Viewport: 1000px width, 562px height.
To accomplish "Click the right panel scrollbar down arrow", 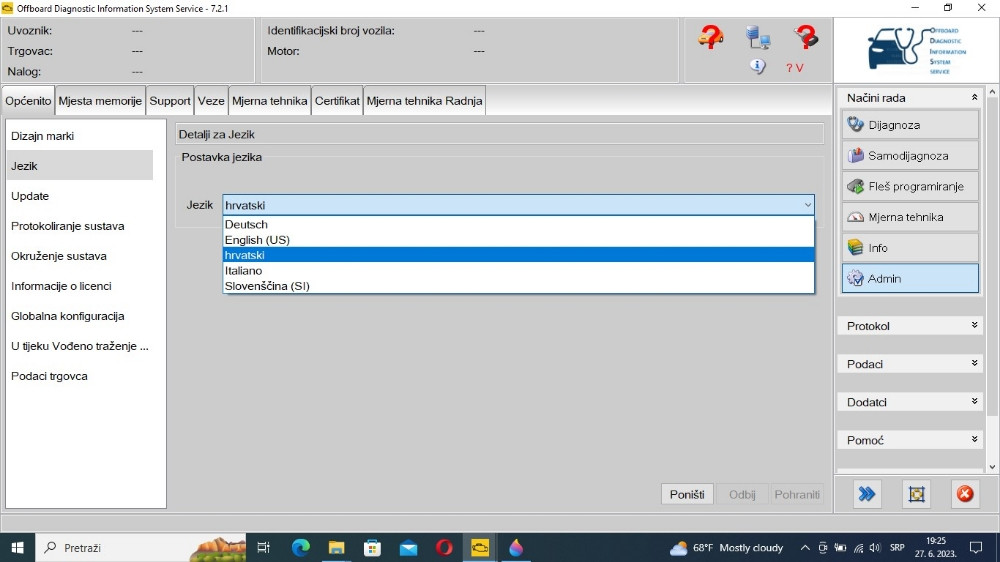I will [x=992, y=467].
